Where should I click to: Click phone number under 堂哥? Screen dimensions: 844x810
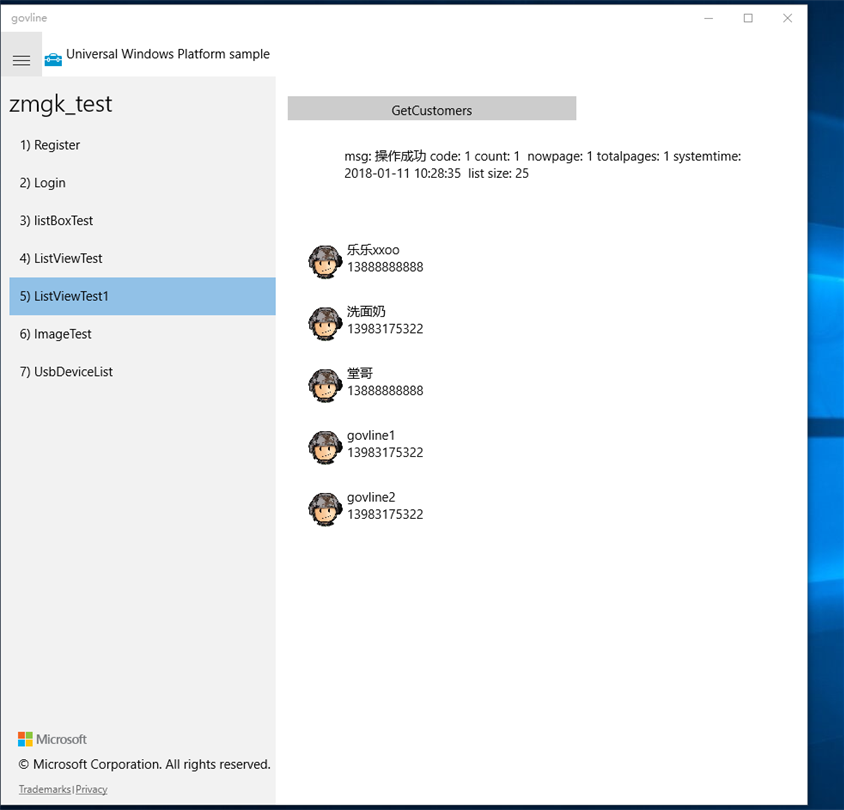point(385,391)
